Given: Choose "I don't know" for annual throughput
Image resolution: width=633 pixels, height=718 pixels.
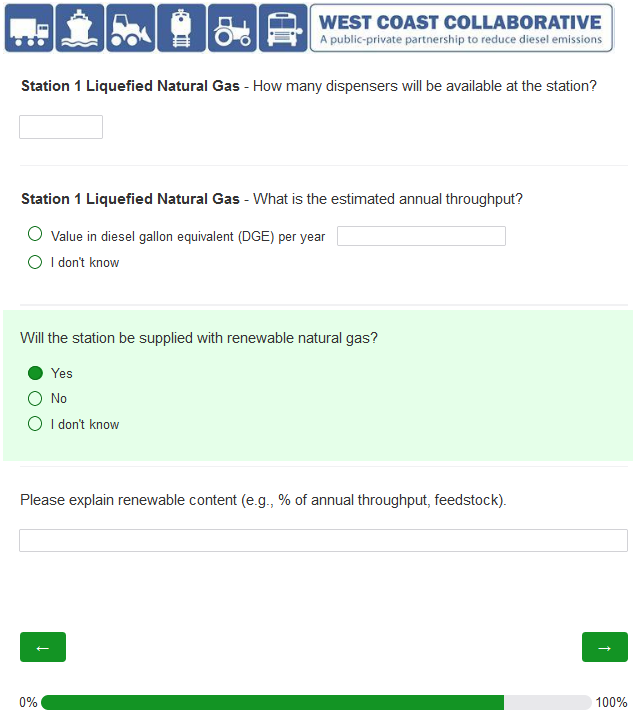Looking at the screenshot, I should pyautogui.click(x=35, y=262).
